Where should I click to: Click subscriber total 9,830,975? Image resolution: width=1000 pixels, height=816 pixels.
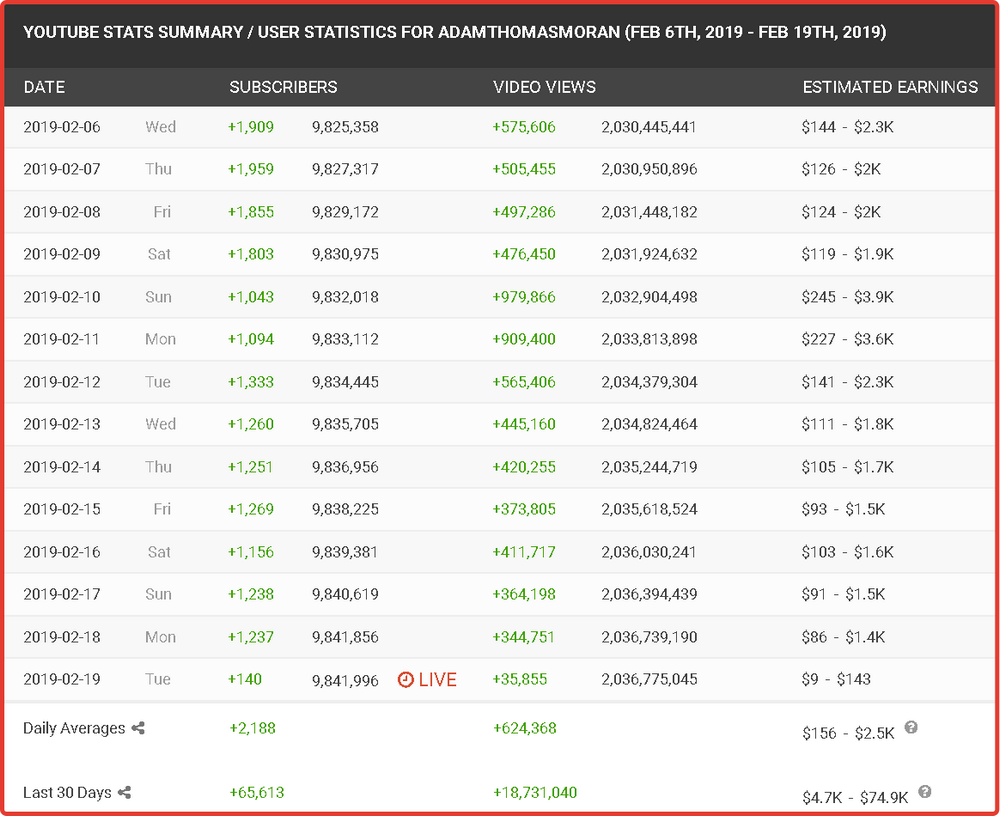(345, 254)
